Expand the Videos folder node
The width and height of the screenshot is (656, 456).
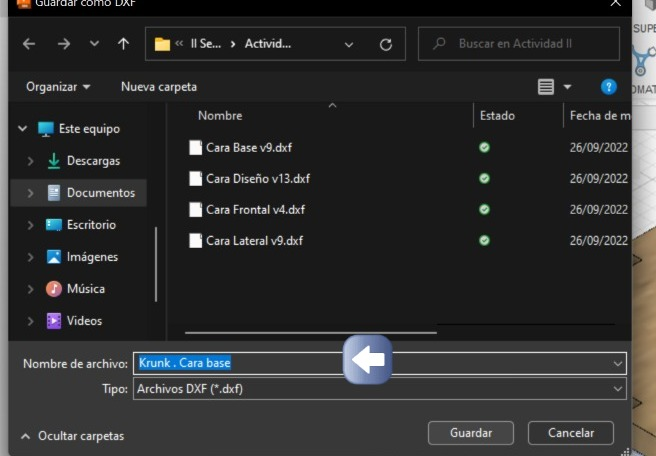tap(31, 321)
